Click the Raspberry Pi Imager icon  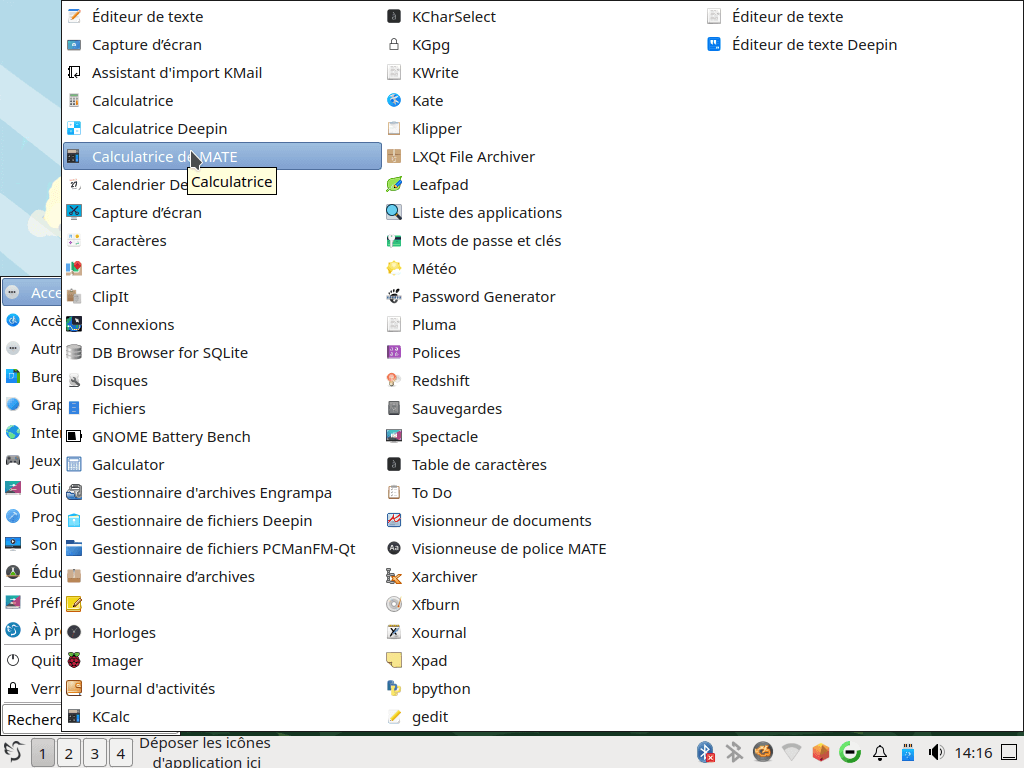coord(74,661)
